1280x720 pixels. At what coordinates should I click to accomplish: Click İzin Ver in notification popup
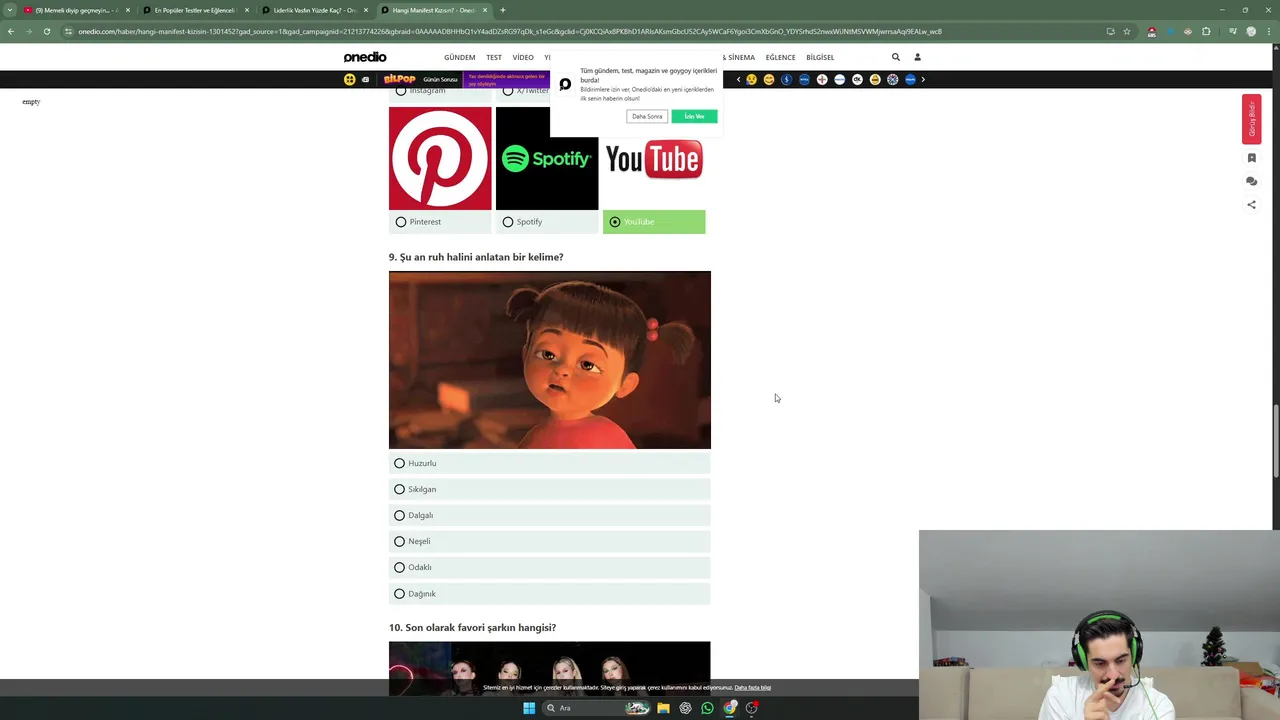point(694,116)
